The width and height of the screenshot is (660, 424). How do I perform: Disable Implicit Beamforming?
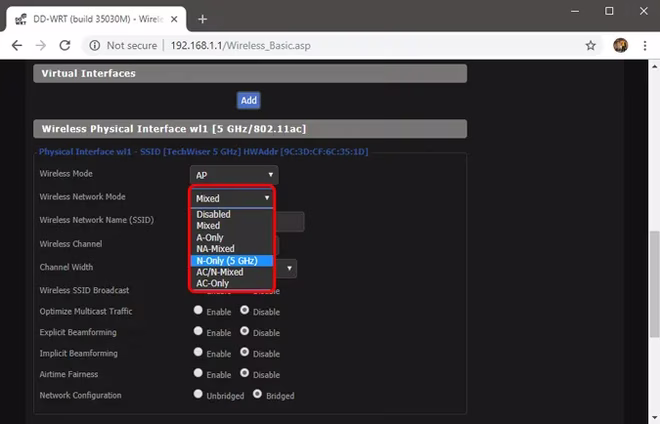pos(245,352)
